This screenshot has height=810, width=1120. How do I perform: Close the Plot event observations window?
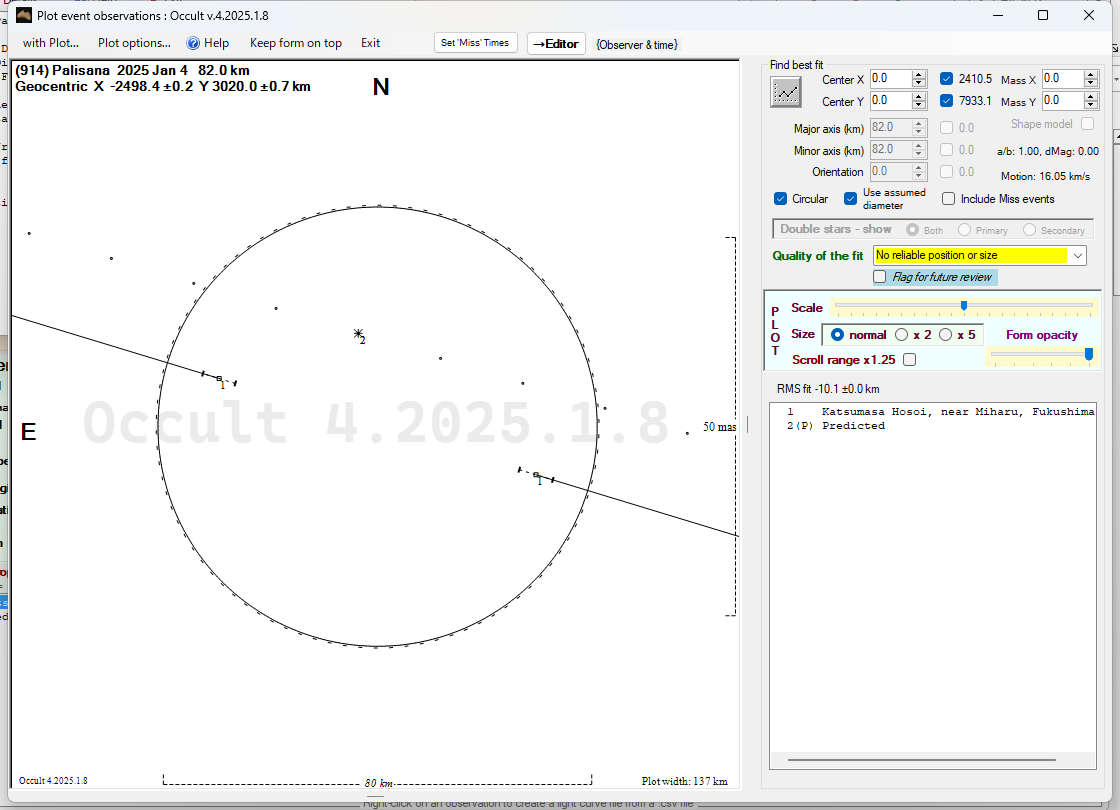pos(1089,15)
